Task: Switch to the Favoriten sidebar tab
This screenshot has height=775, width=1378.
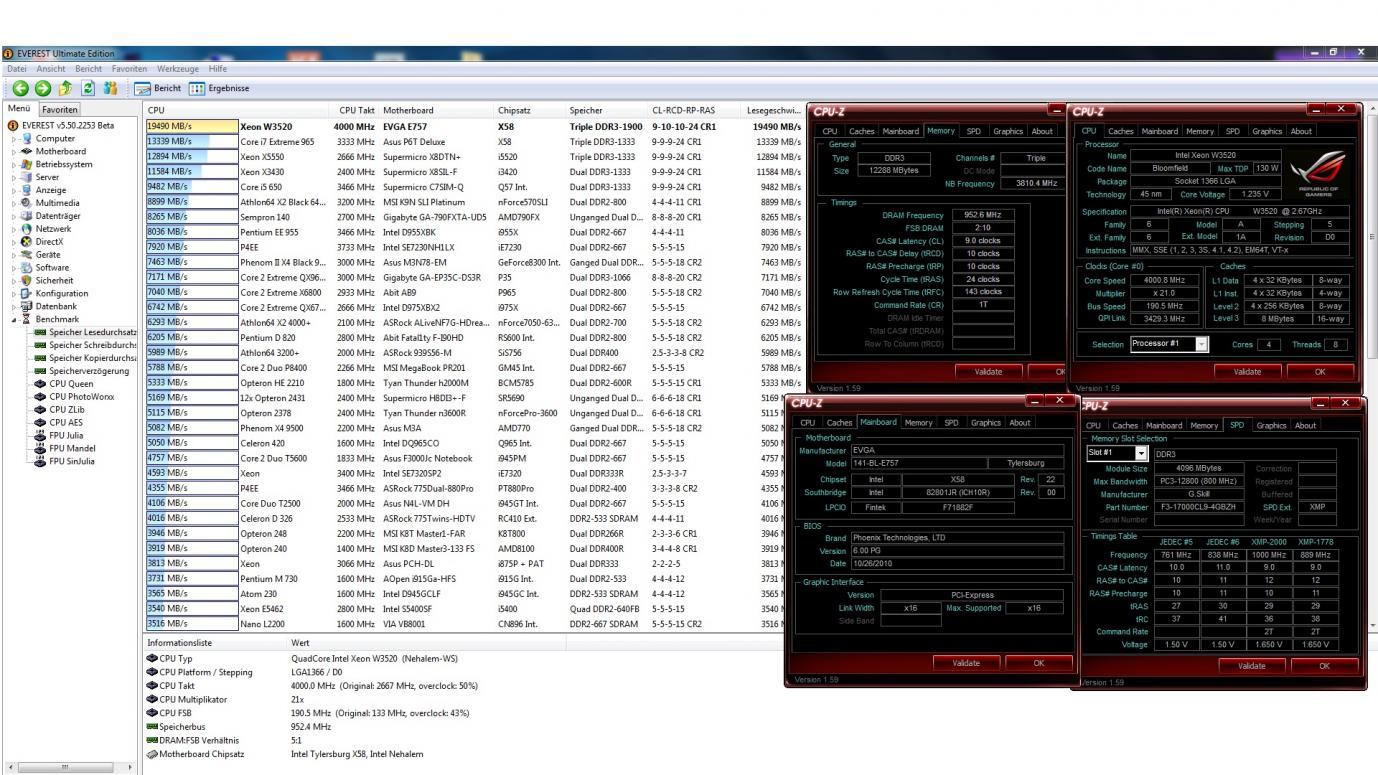Action: (60, 108)
